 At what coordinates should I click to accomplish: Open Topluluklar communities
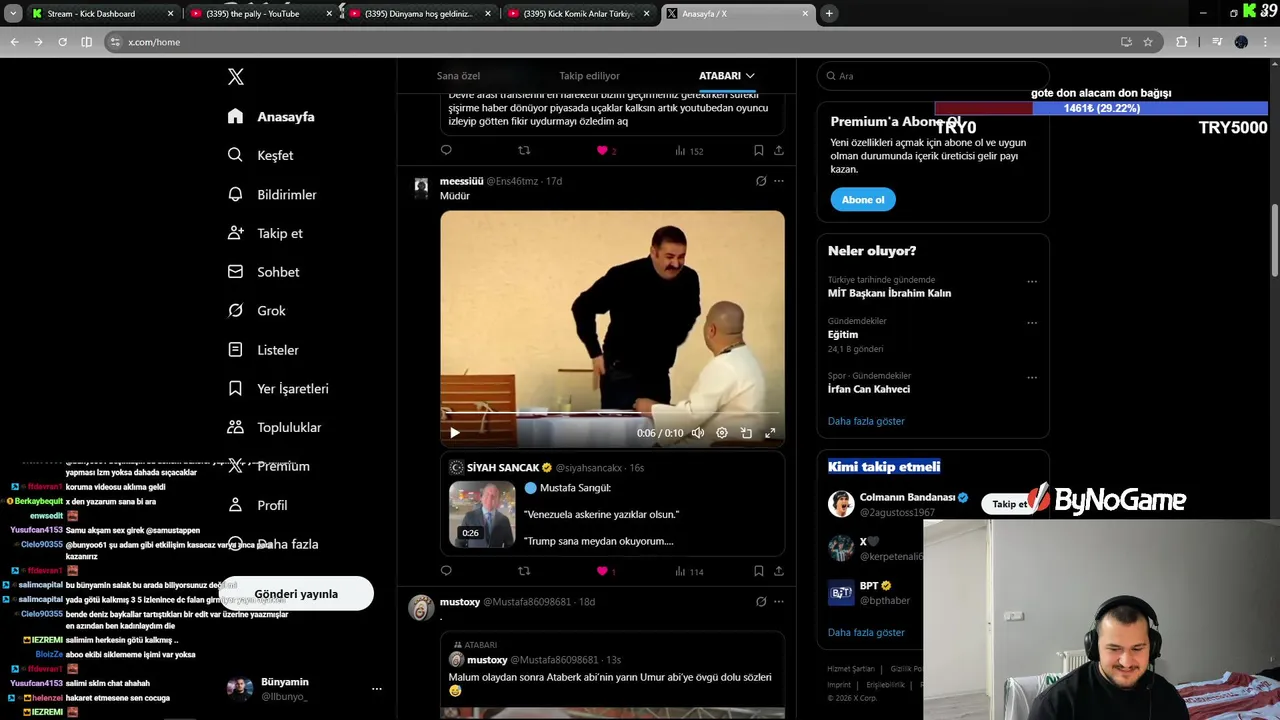tap(274, 427)
